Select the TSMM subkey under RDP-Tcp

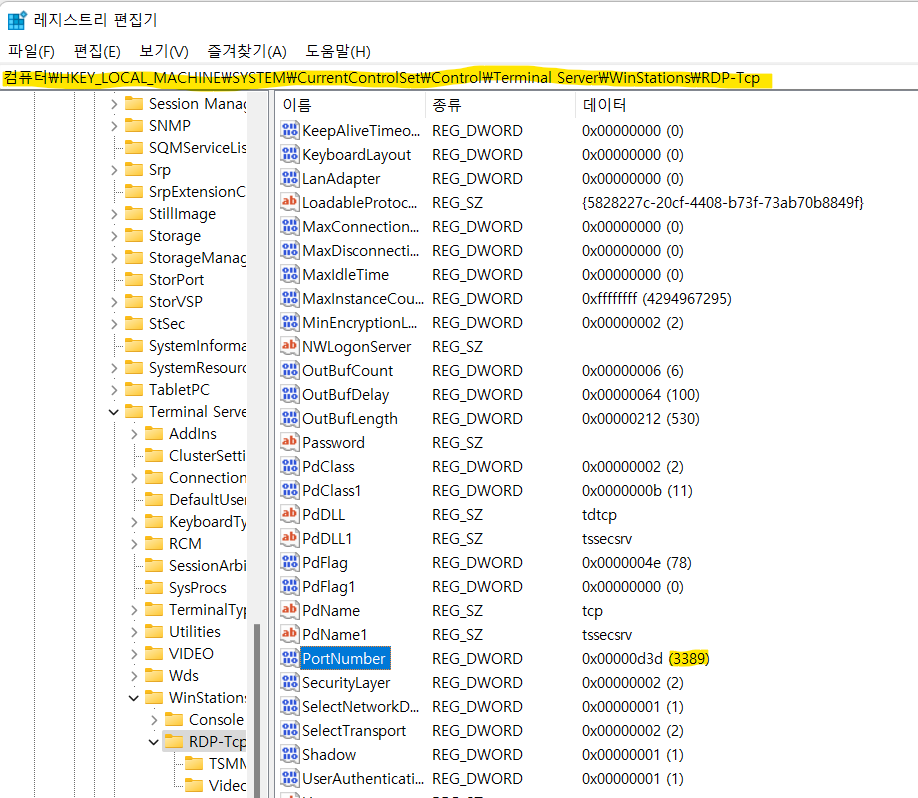pos(227,764)
